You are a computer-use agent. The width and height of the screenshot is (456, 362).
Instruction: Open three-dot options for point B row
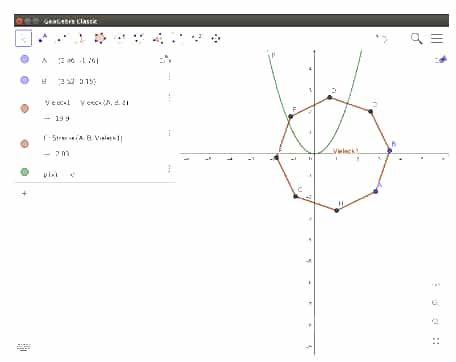click(169, 77)
